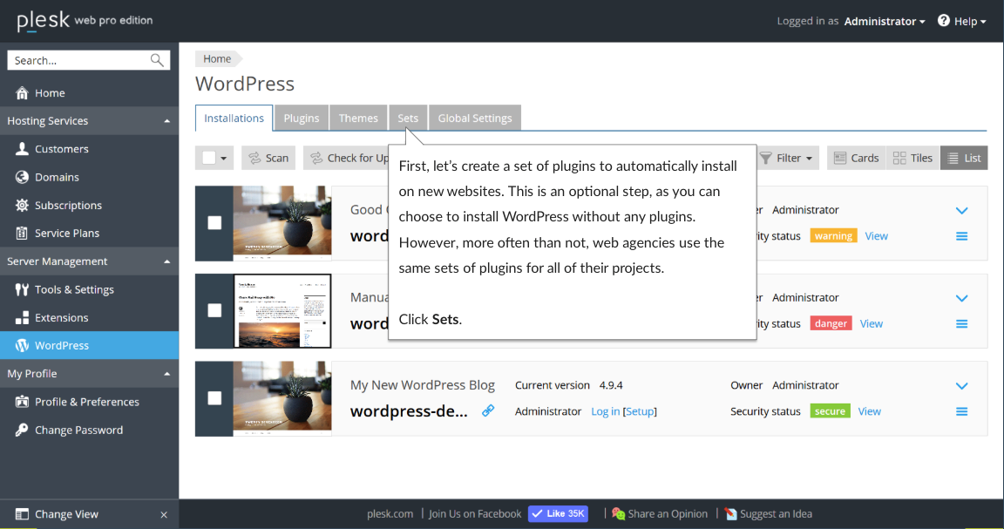Click the sunset thumbnail of second installation
Viewport: 1004px width, 529px height.
click(282, 311)
